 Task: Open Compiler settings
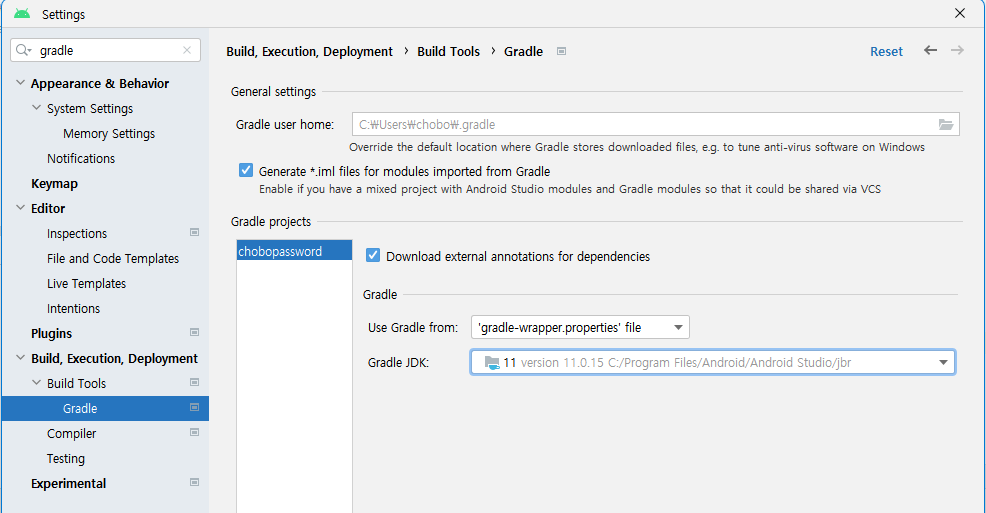[x=72, y=434]
